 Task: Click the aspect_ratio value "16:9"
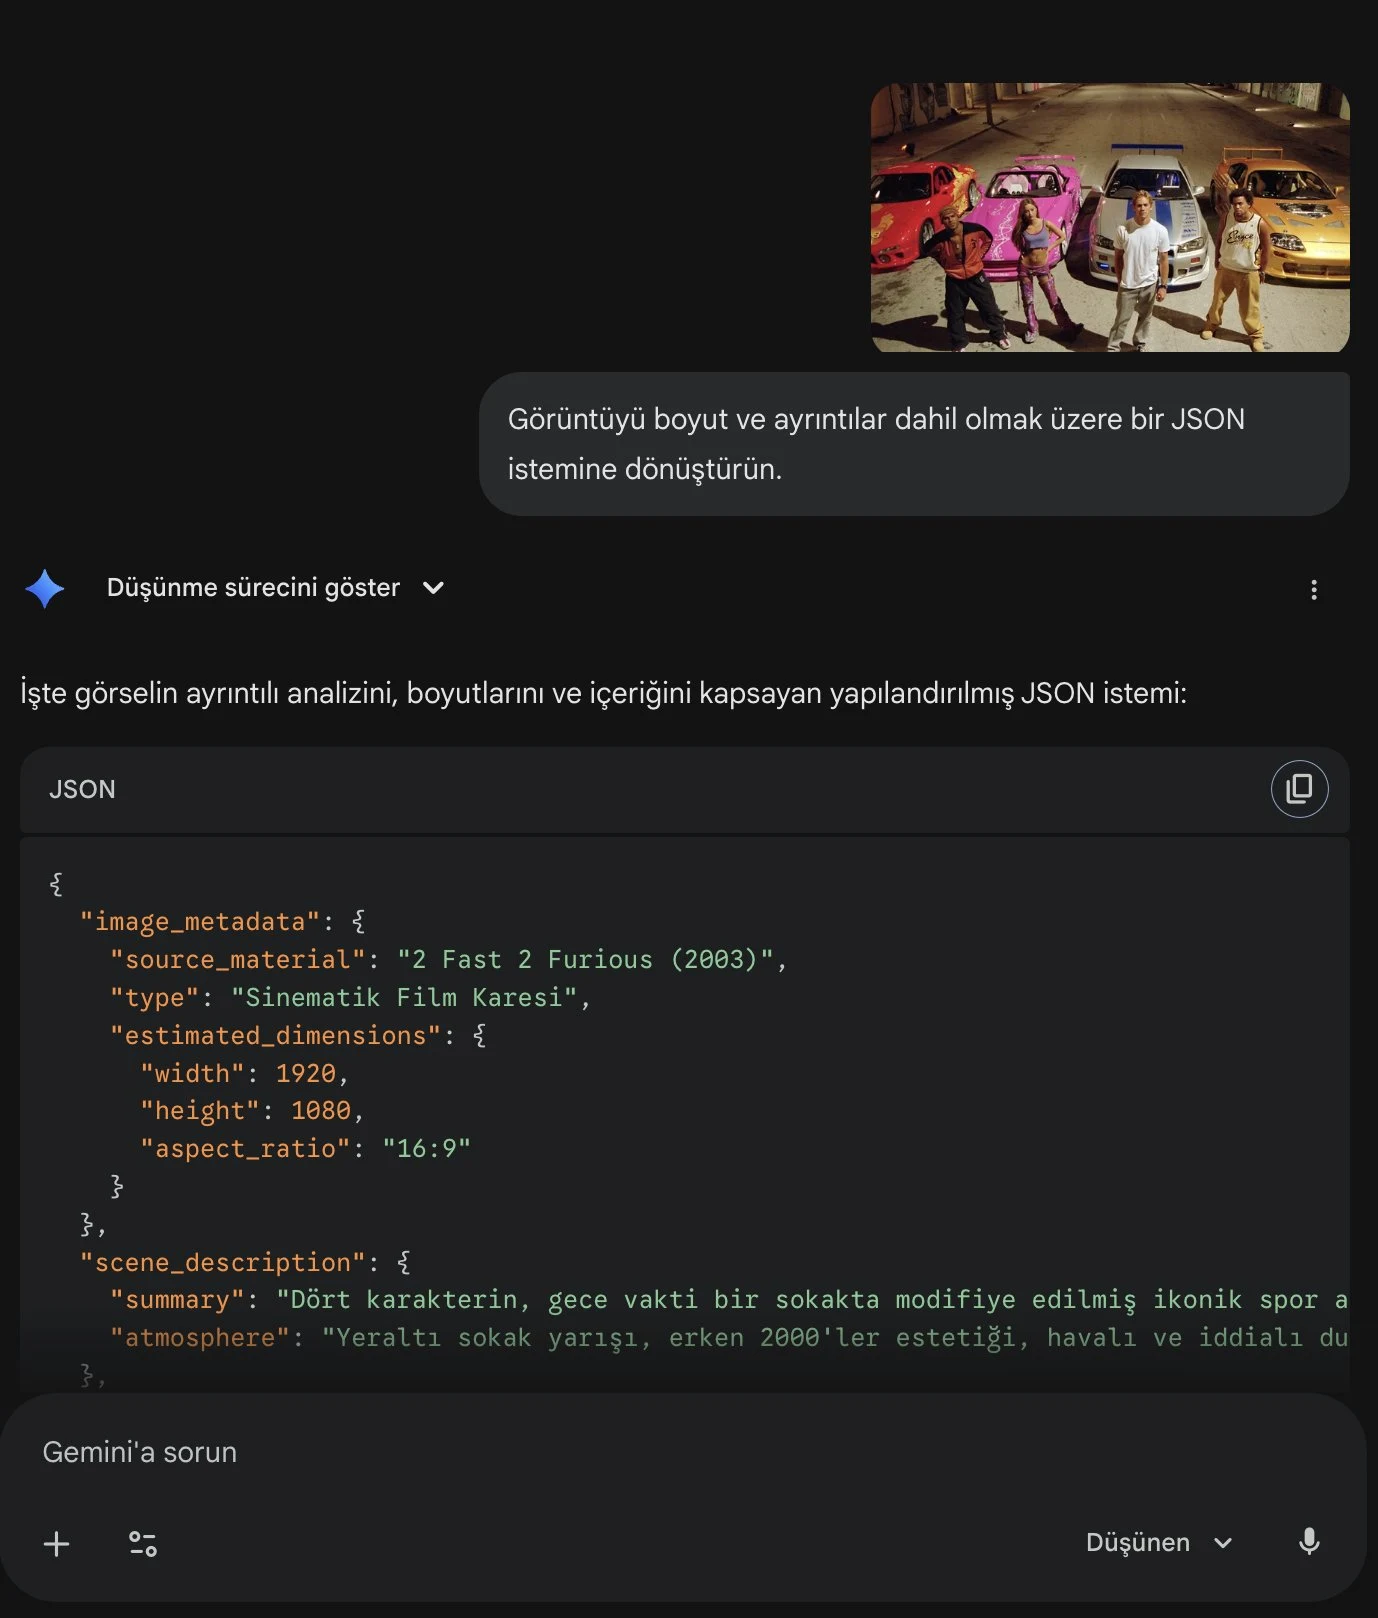pos(426,1149)
